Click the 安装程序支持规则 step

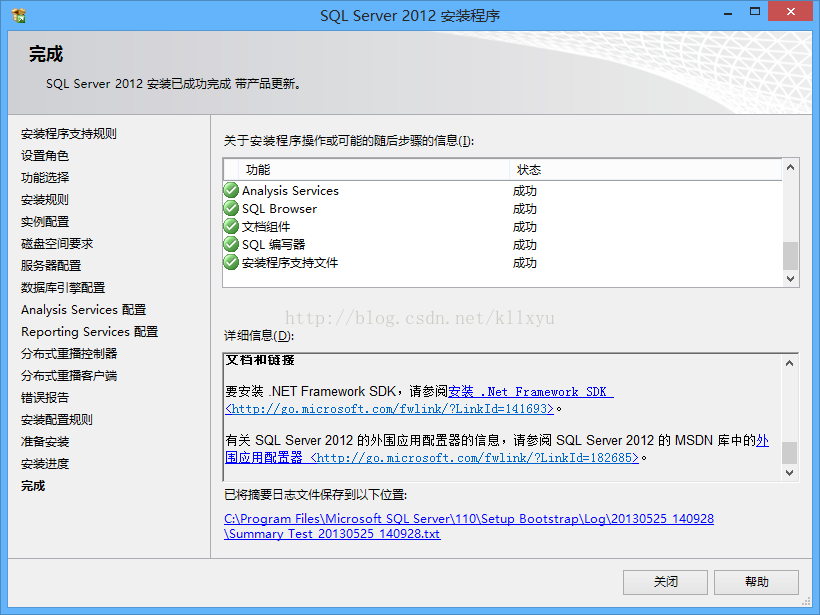tap(69, 133)
